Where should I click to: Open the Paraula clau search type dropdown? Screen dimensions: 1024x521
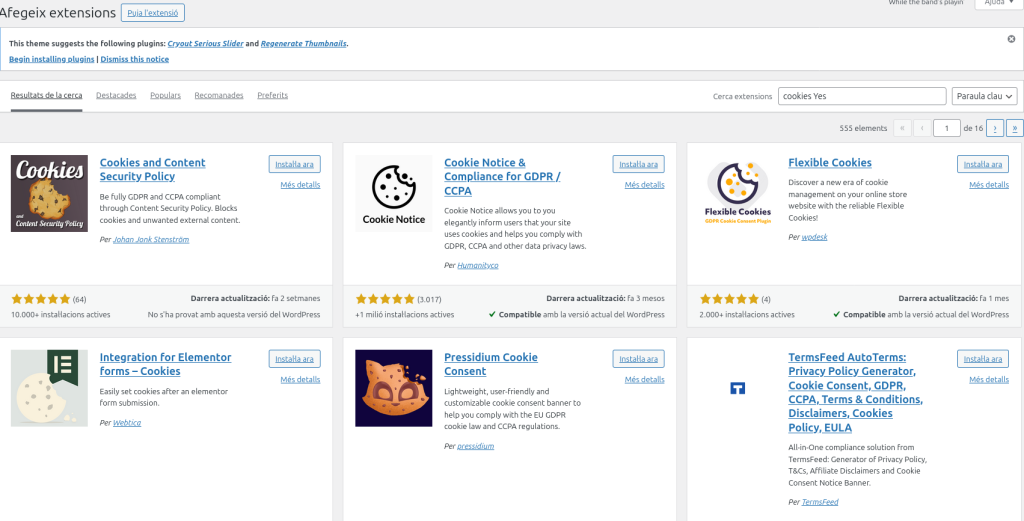pos(984,96)
